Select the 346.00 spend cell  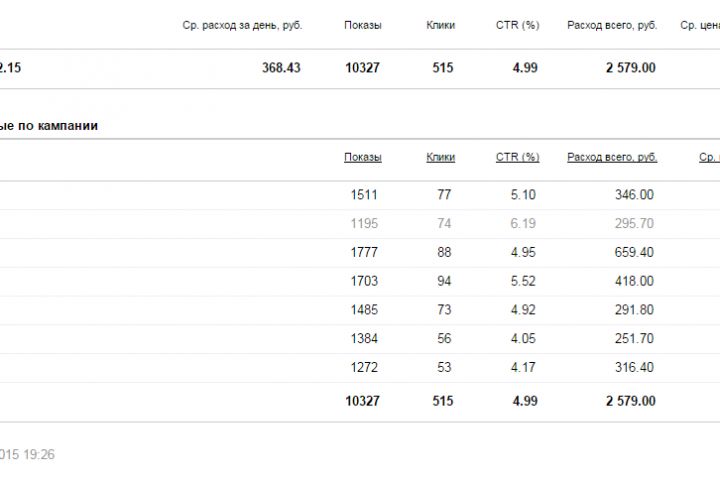tap(634, 195)
